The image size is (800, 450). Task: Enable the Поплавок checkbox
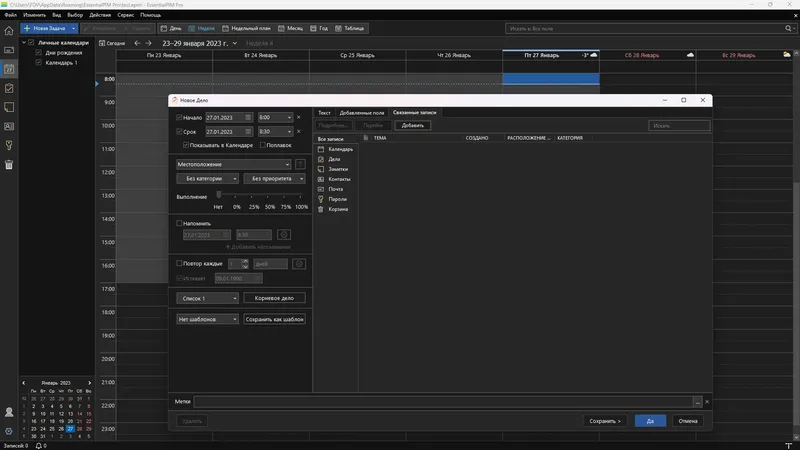263,145
